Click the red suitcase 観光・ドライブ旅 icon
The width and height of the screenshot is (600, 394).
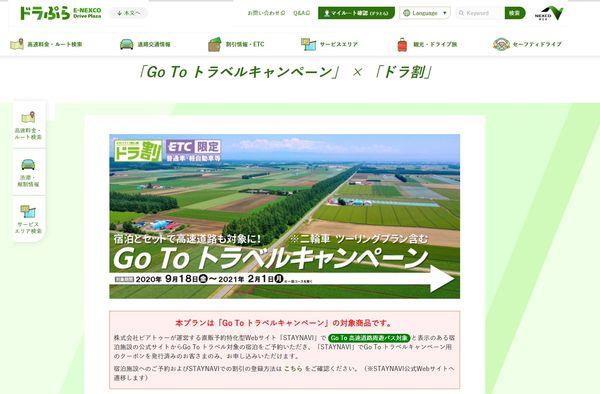click(402, 45)
